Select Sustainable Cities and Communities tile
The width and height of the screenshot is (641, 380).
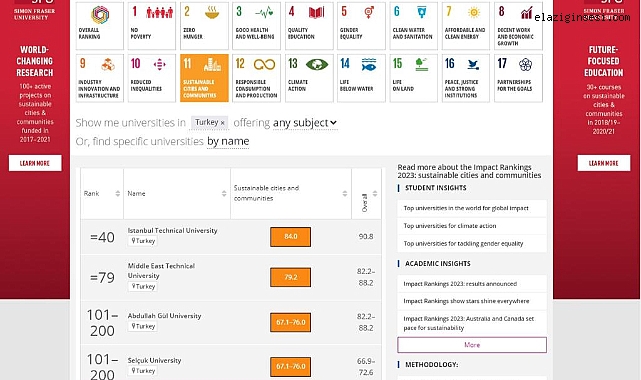pos(204,78)
